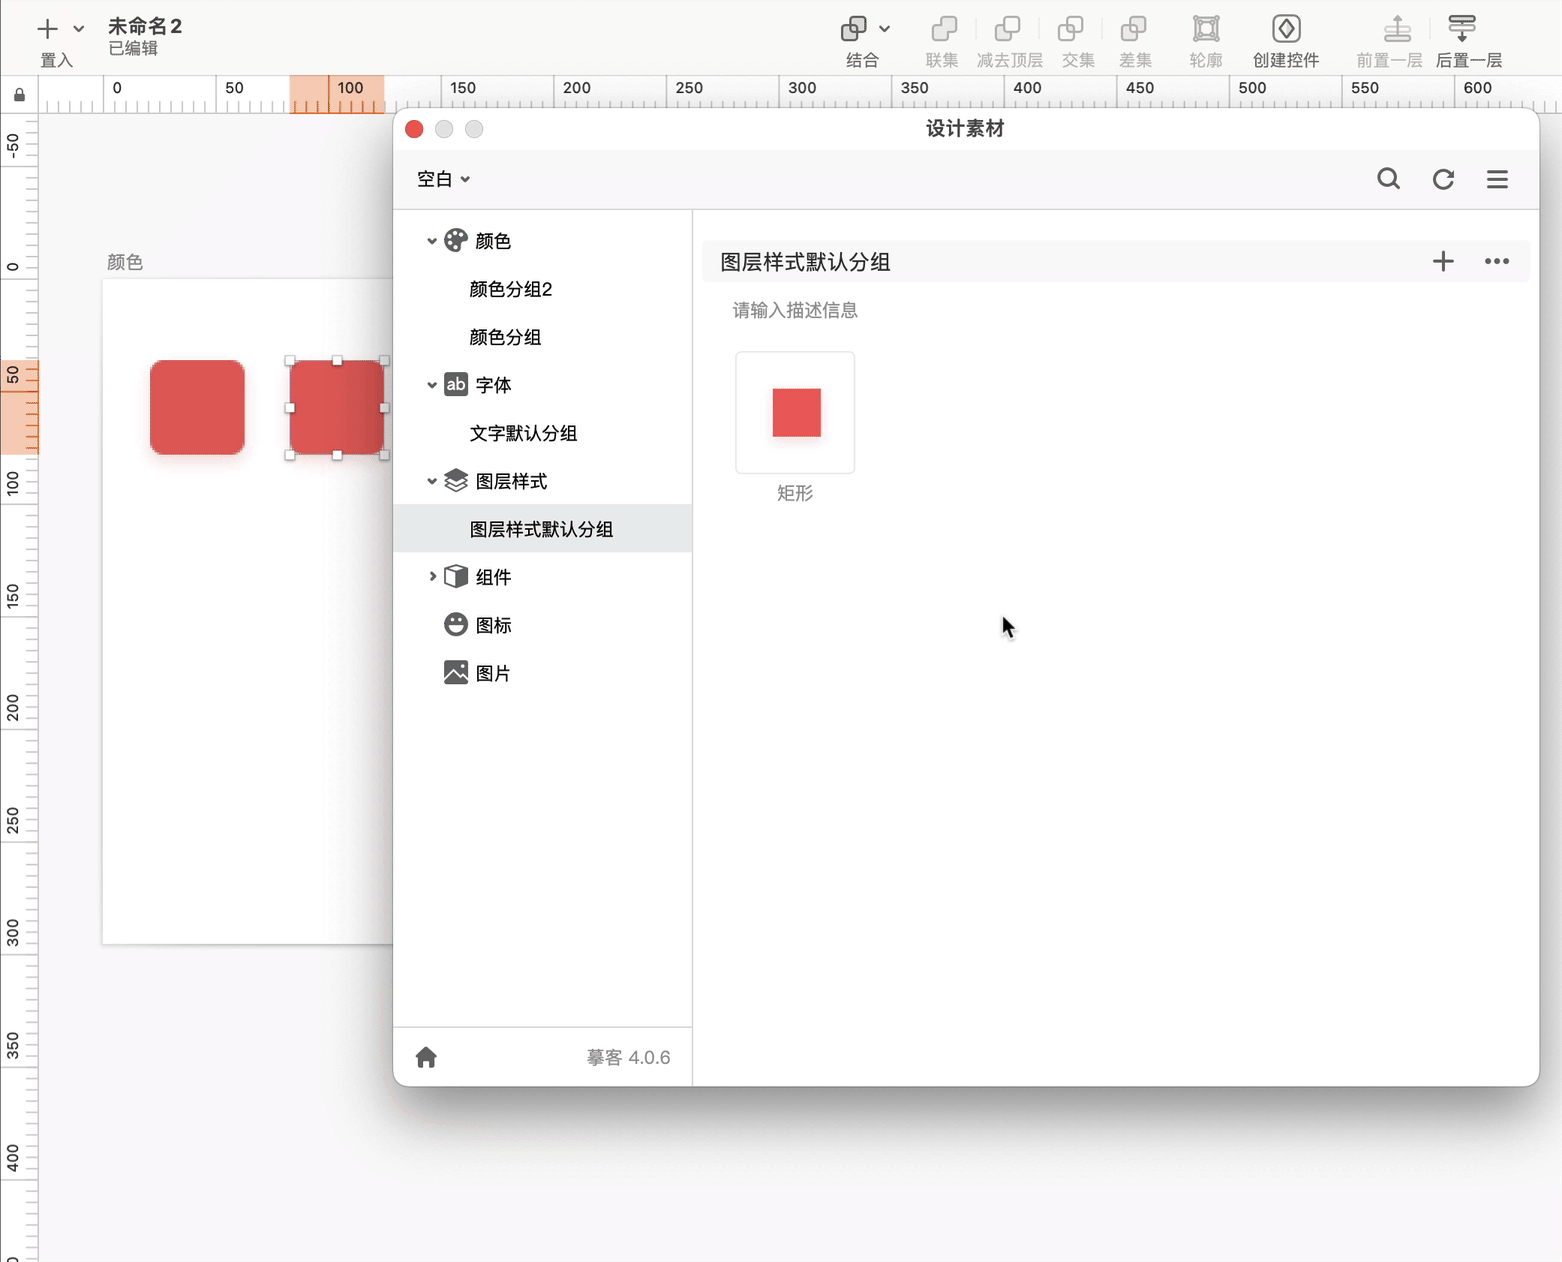Select the 颜色分组2 tree item
The image size is (1562, 1262).
click(x=511, y=289)
